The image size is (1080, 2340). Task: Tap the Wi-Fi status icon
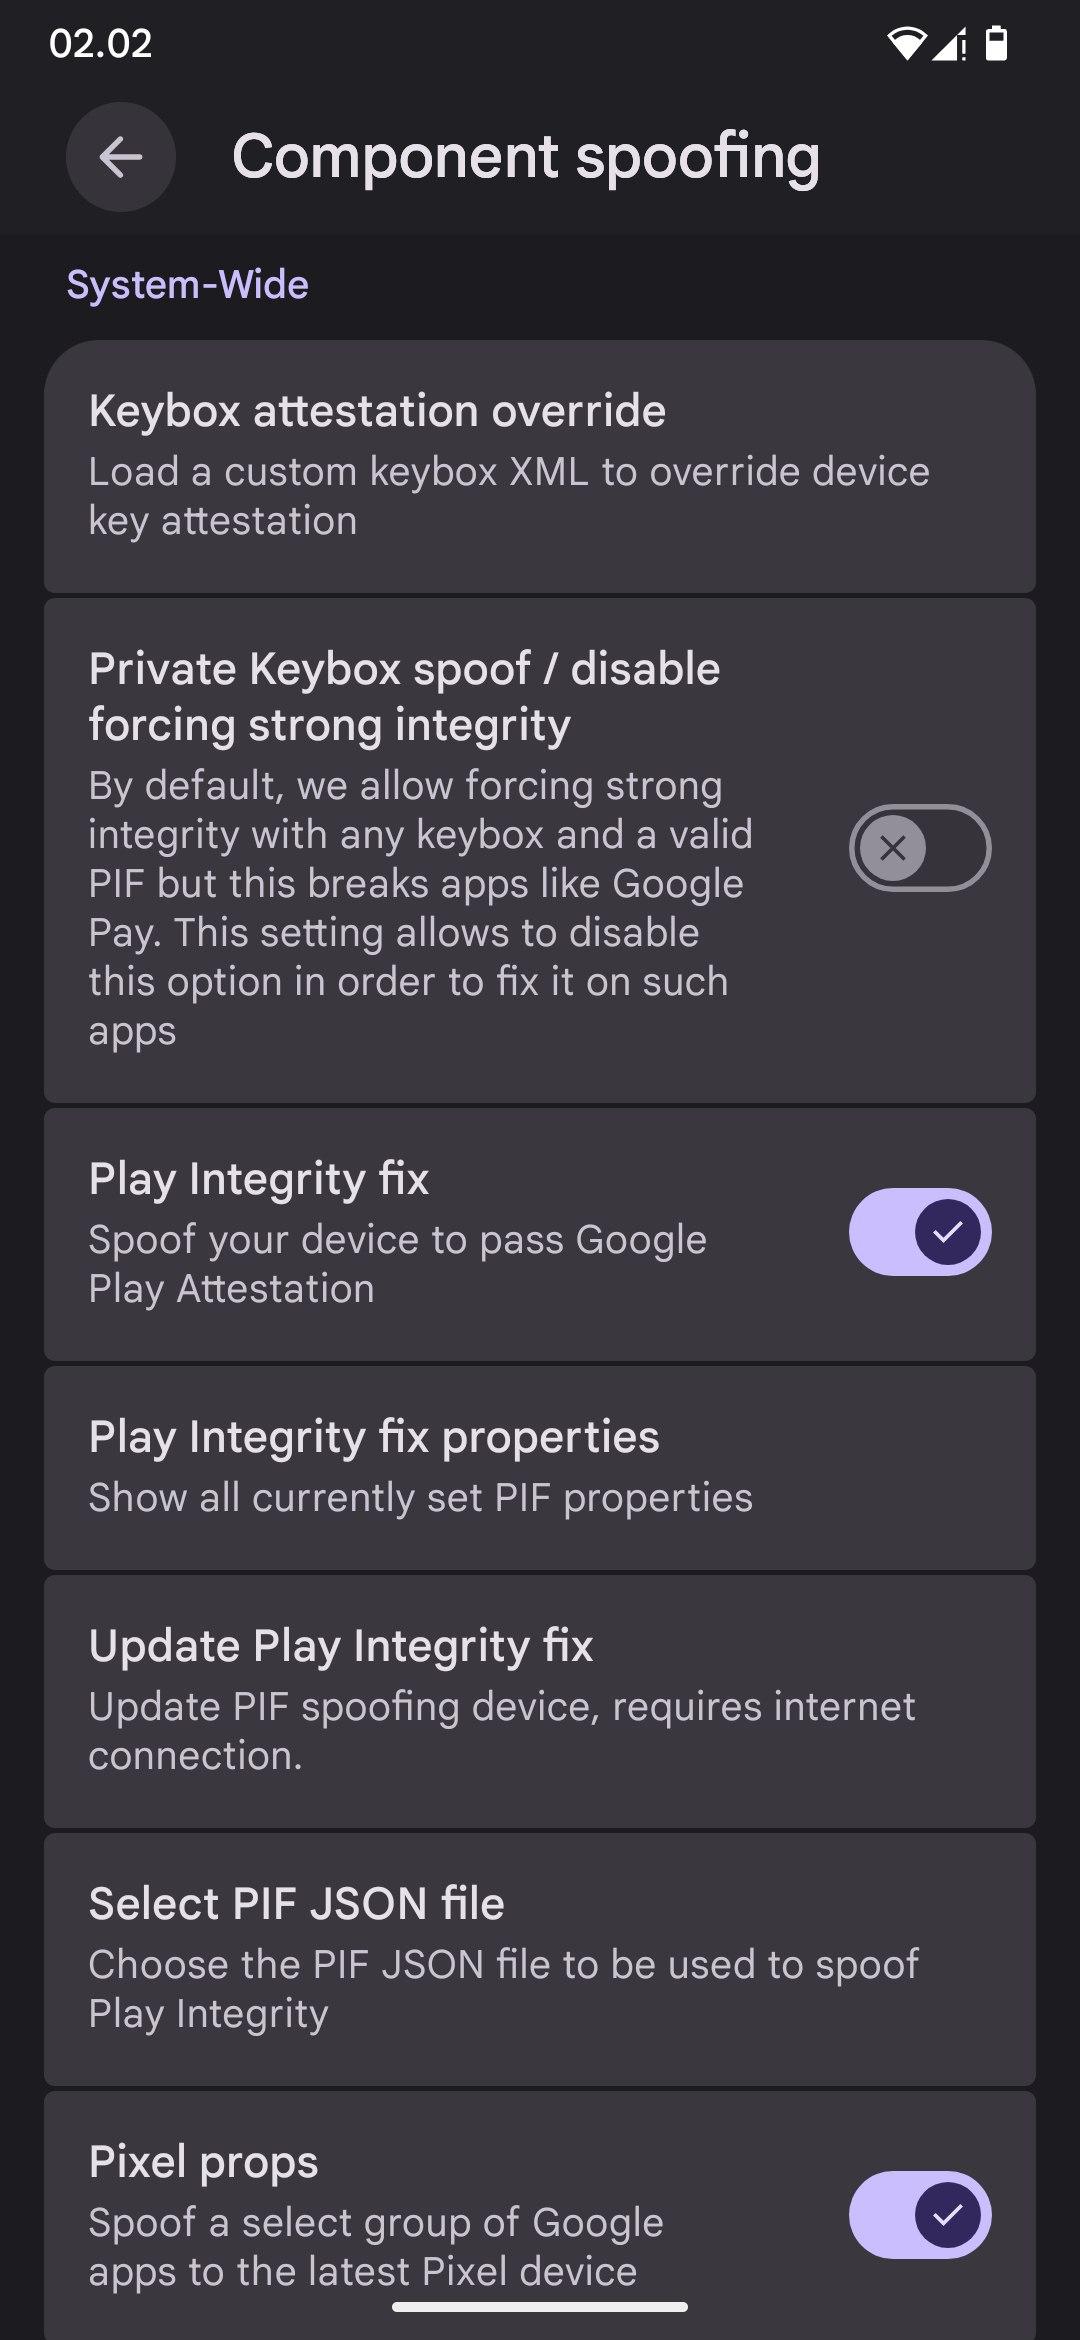tap(906, 44)
